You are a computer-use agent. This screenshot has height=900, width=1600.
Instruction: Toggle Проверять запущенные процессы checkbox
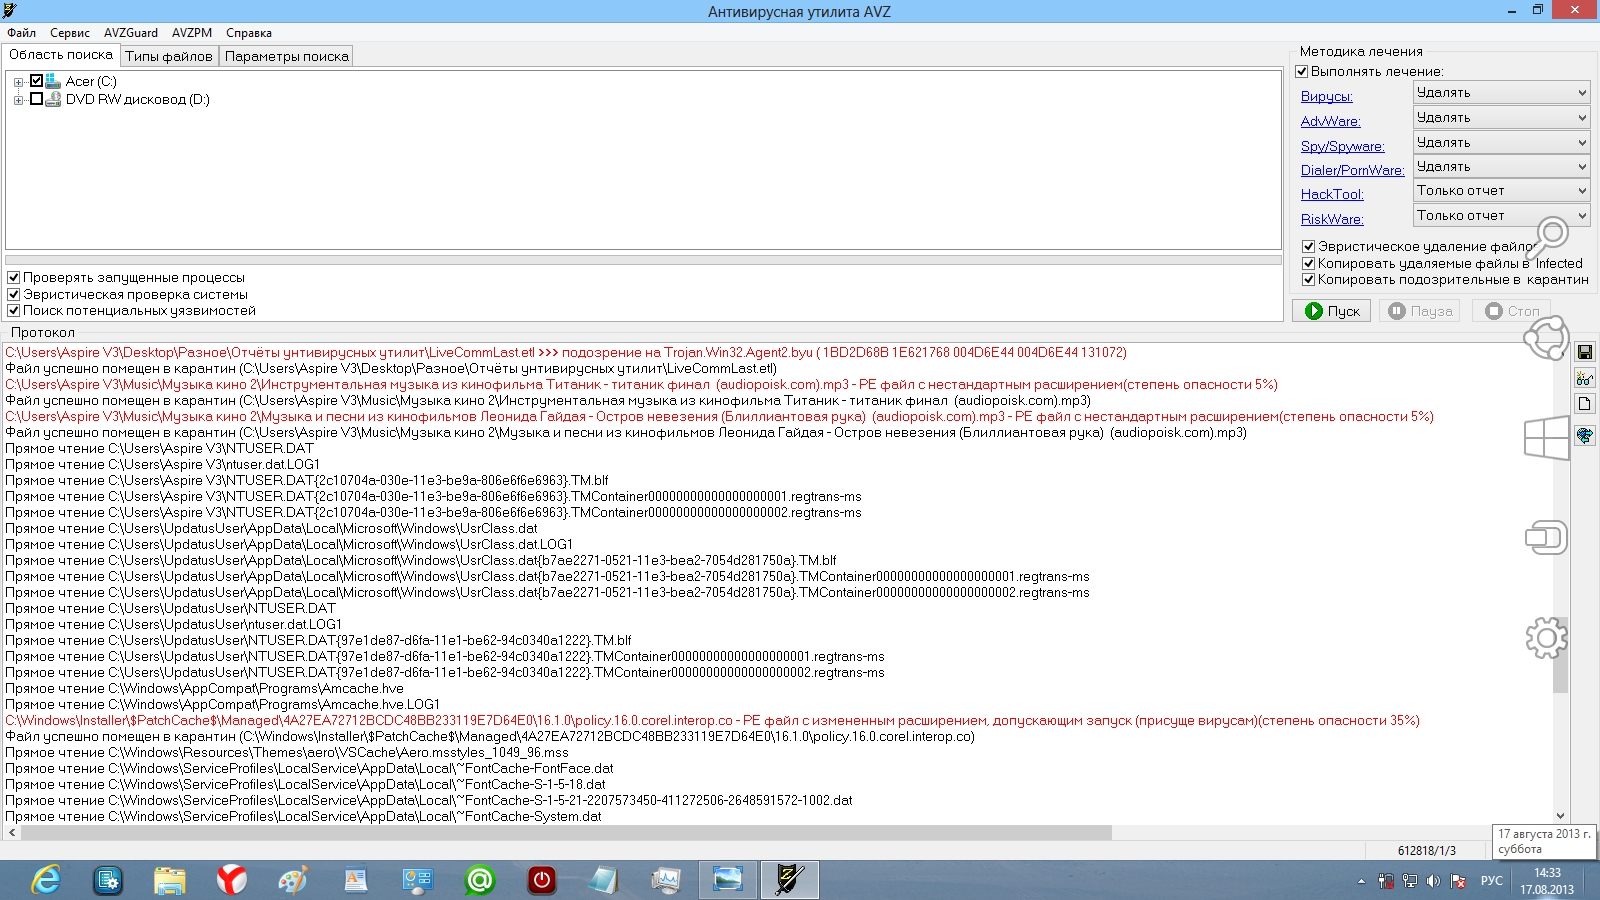pos(14,278)
